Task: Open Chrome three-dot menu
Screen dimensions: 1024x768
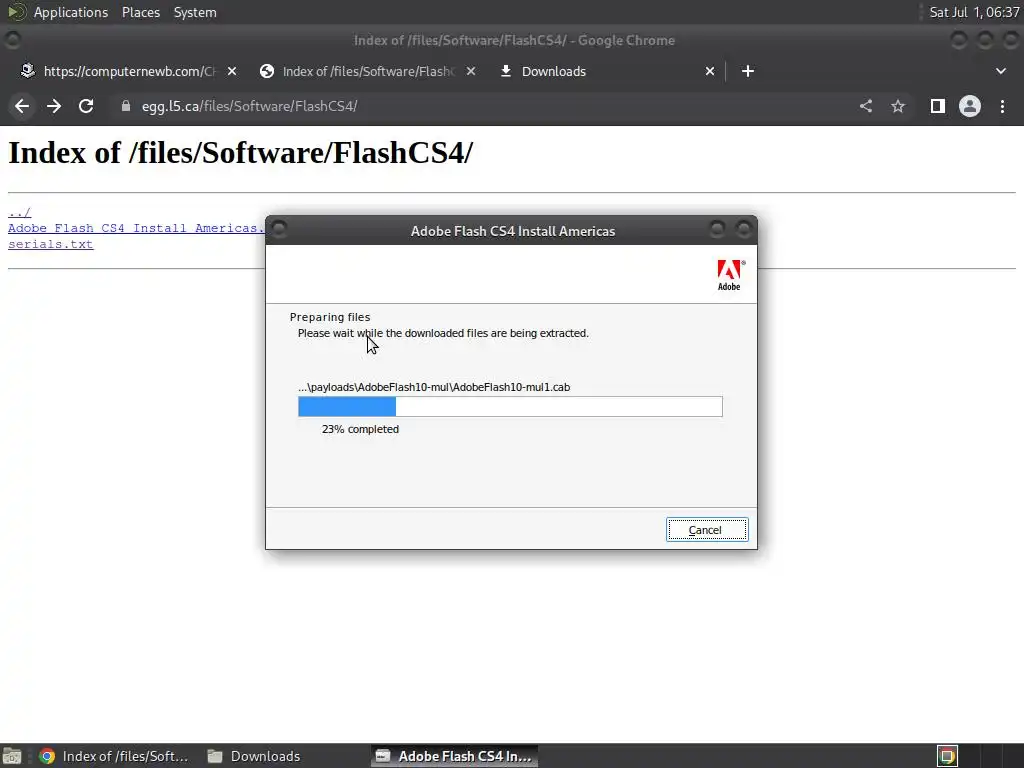Action: [x=1002, y=106]
